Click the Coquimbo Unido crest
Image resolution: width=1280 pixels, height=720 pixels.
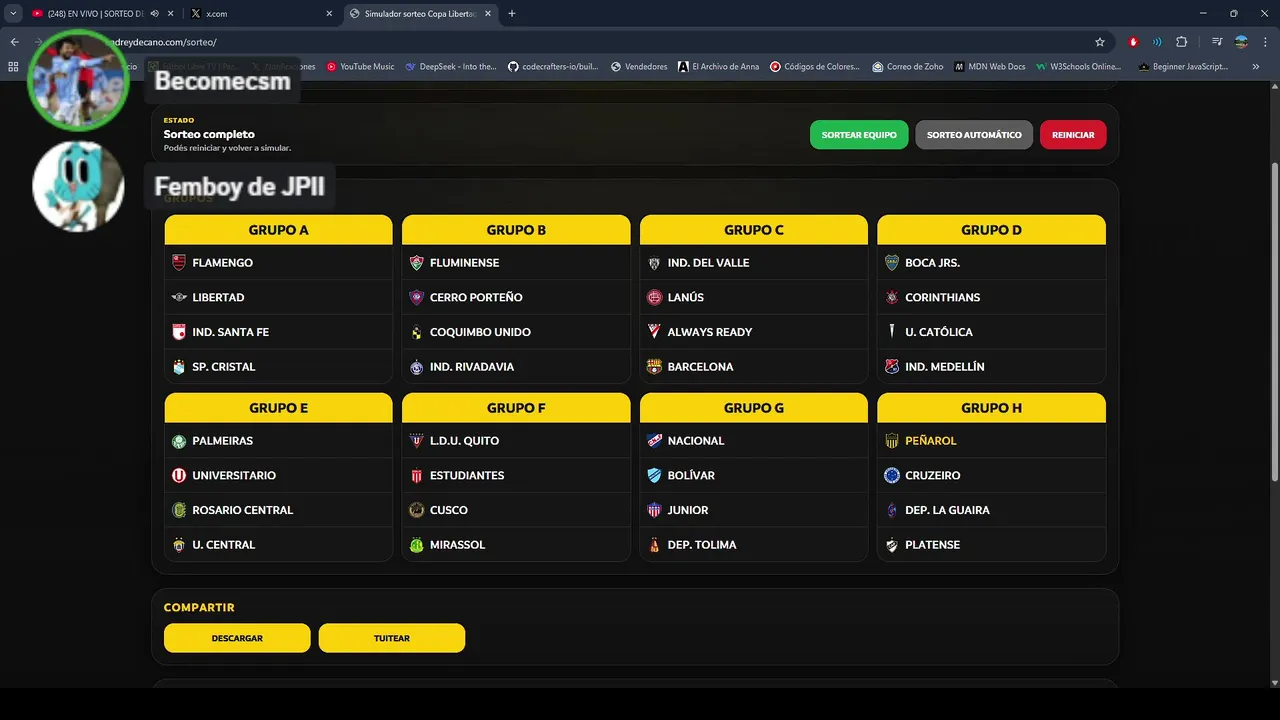(416, 332)
